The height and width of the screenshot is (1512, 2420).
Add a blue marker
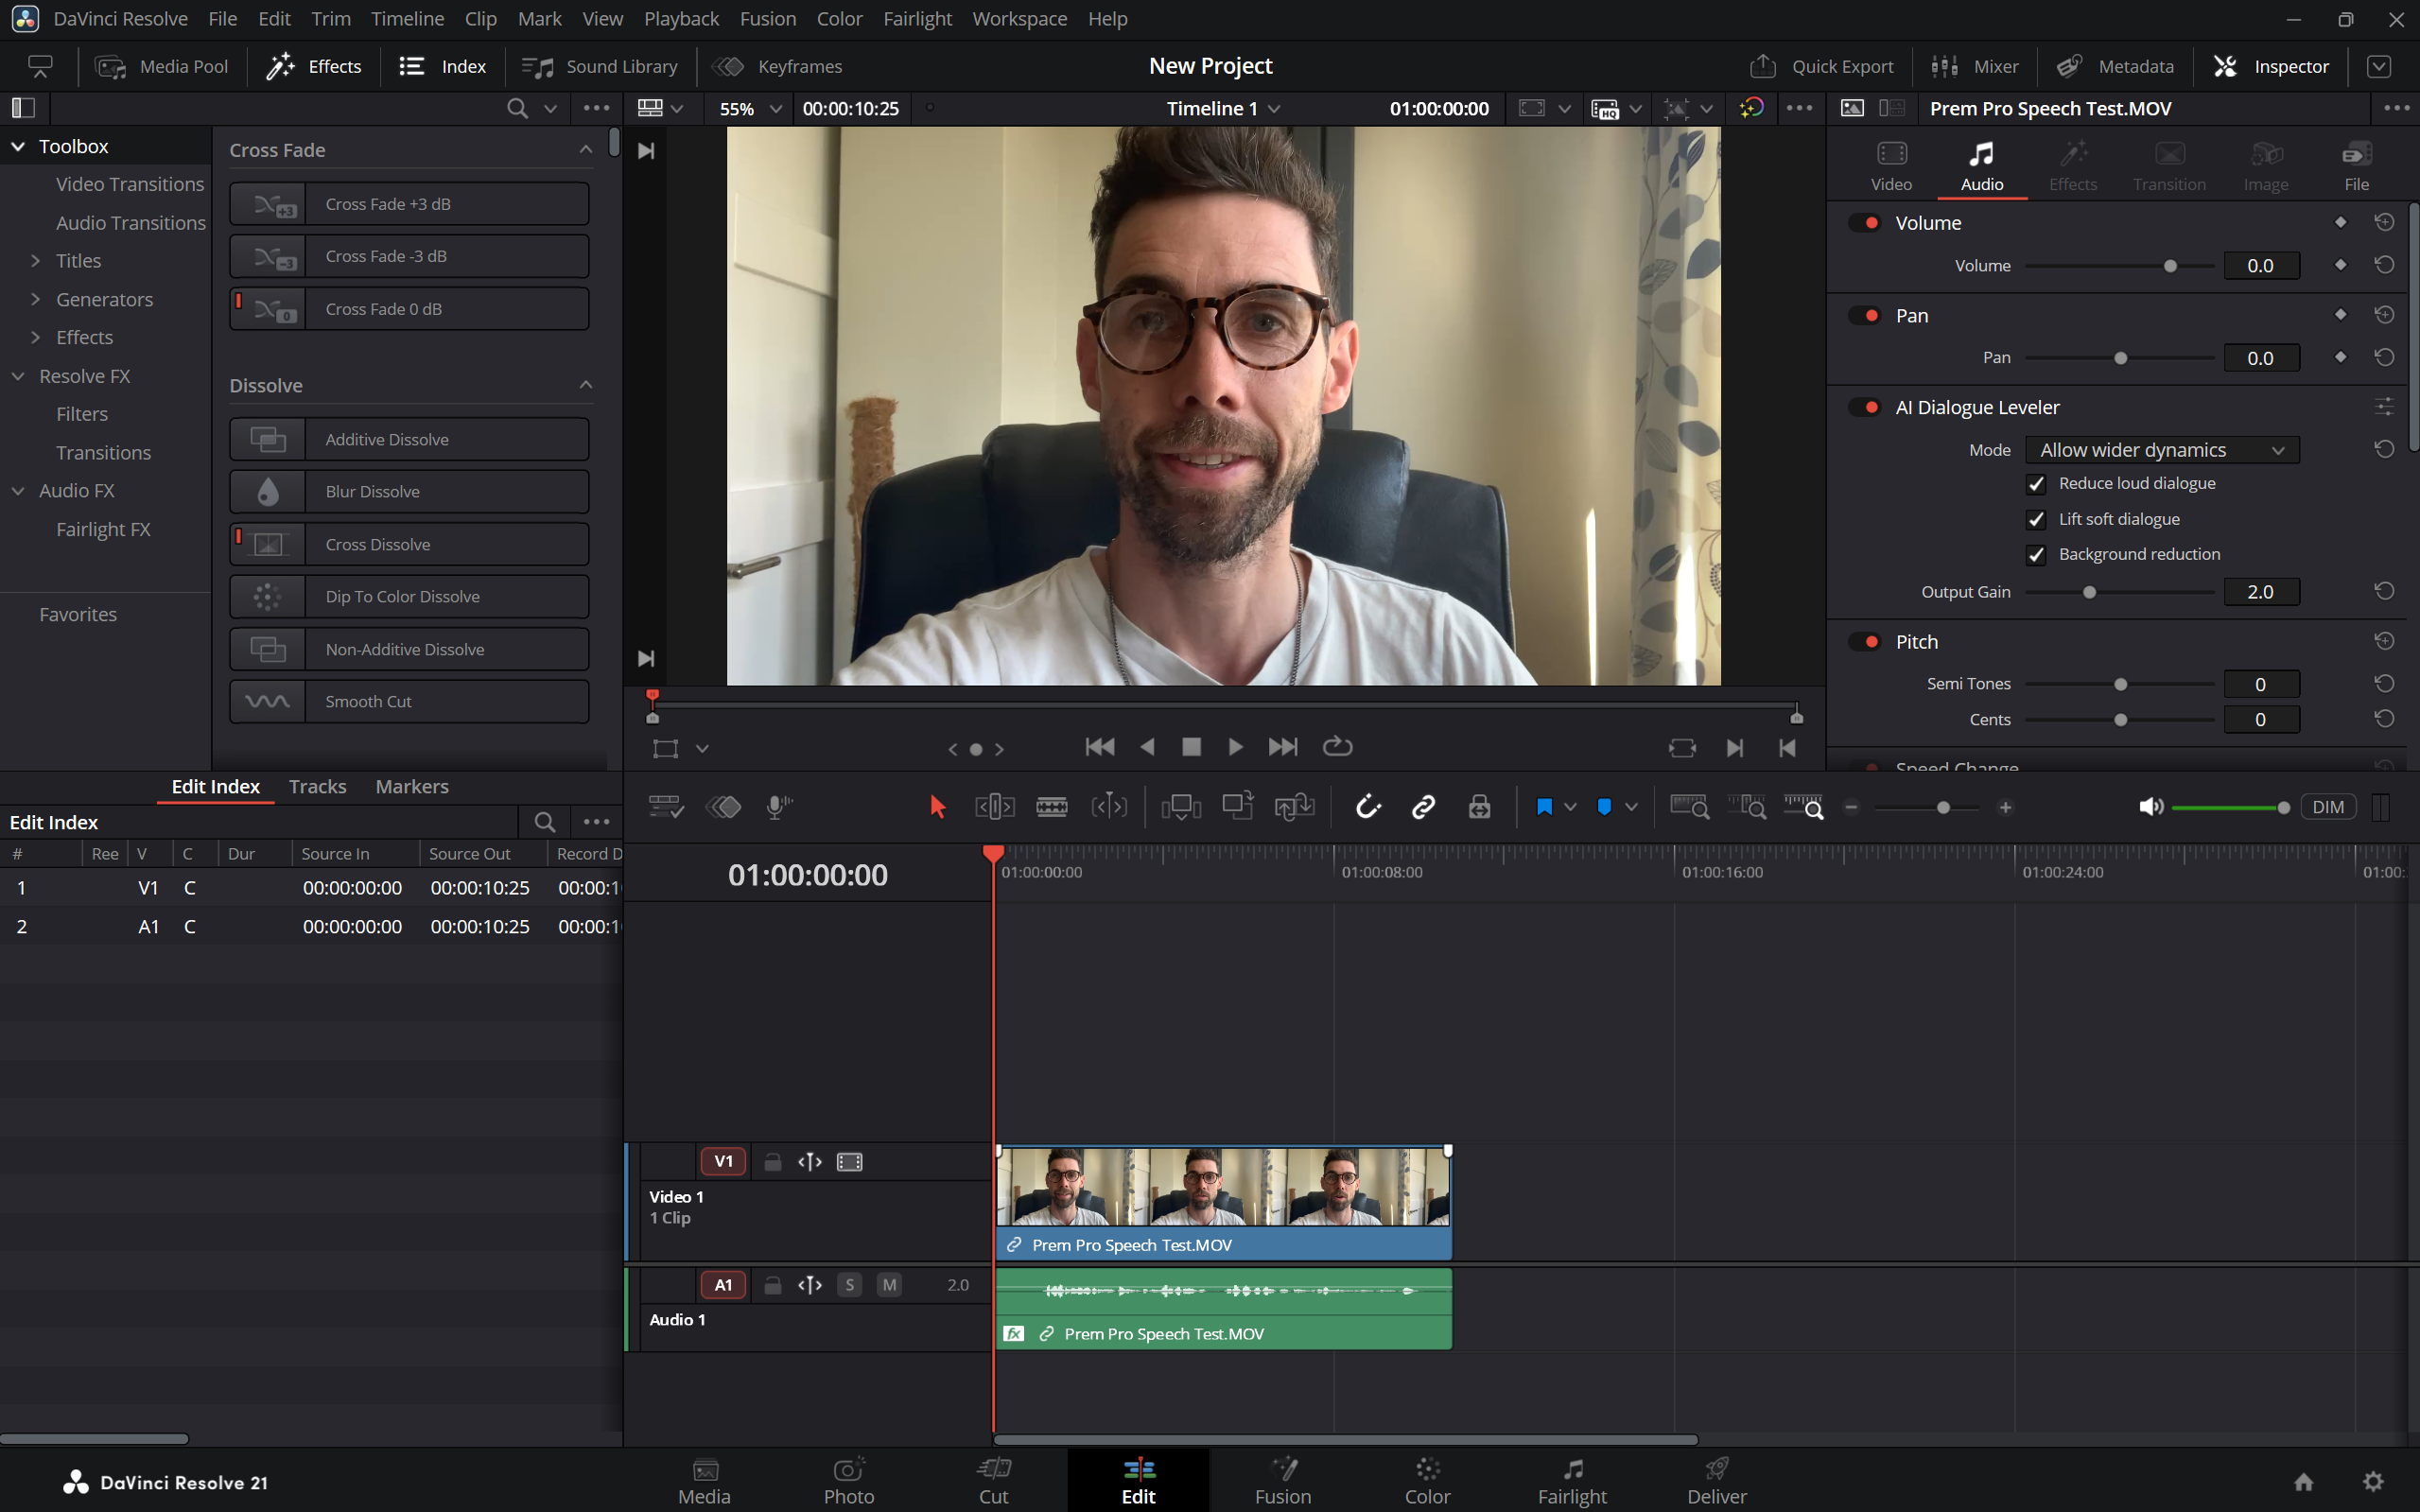(x=1605, y=807)
